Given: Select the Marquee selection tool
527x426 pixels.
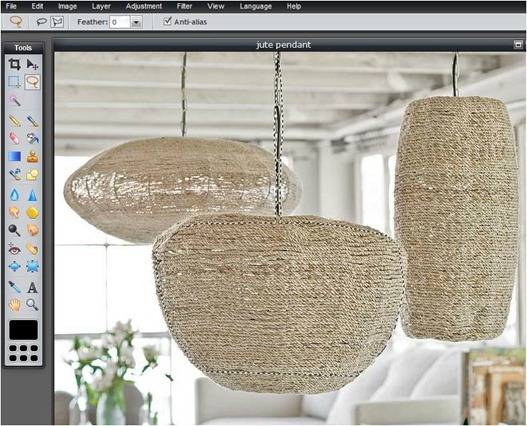Looking at the screenshot, I should (x=14, y=82).
